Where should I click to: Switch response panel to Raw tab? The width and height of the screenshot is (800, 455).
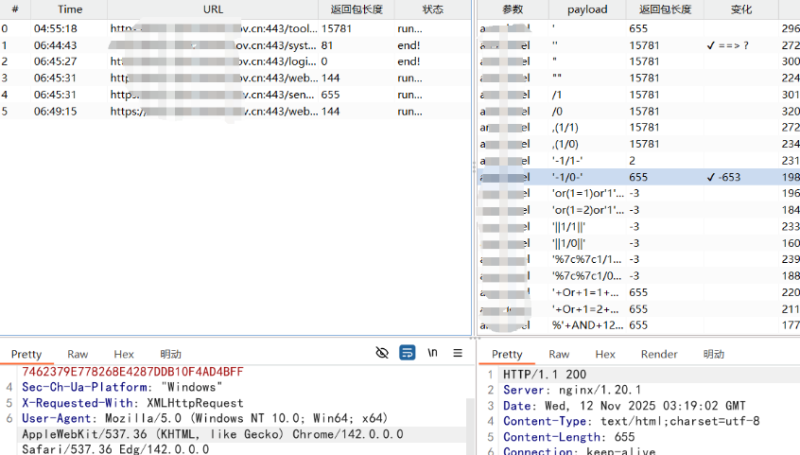point(559,354)
